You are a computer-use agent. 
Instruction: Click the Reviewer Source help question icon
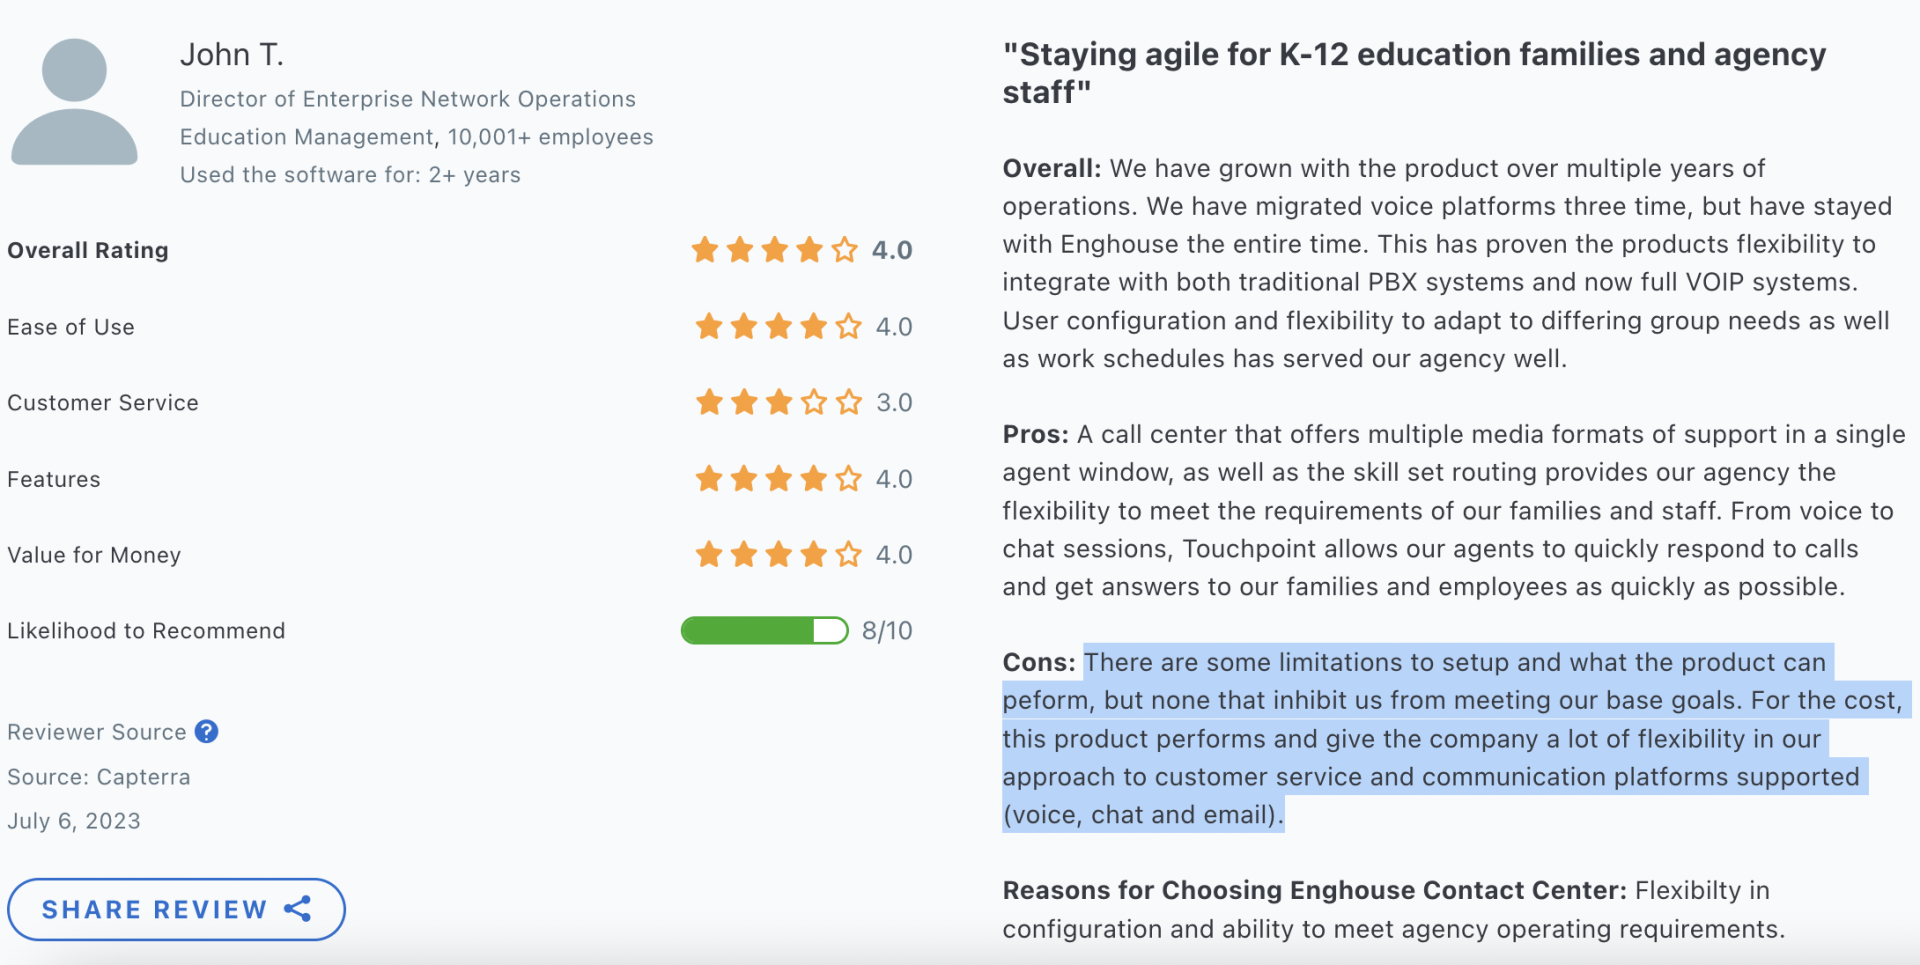pos(207,732)
